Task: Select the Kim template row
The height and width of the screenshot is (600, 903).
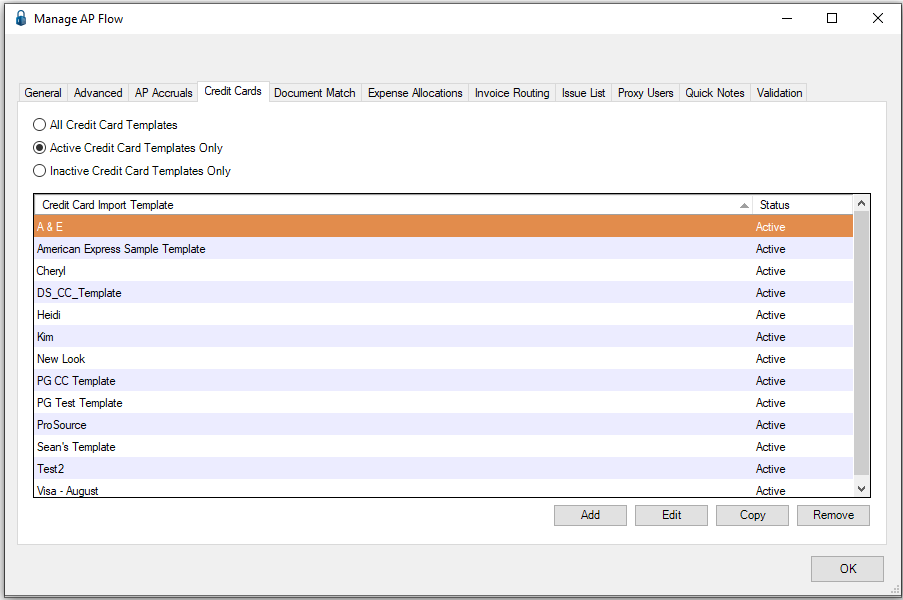Action: tap(444, 337)
